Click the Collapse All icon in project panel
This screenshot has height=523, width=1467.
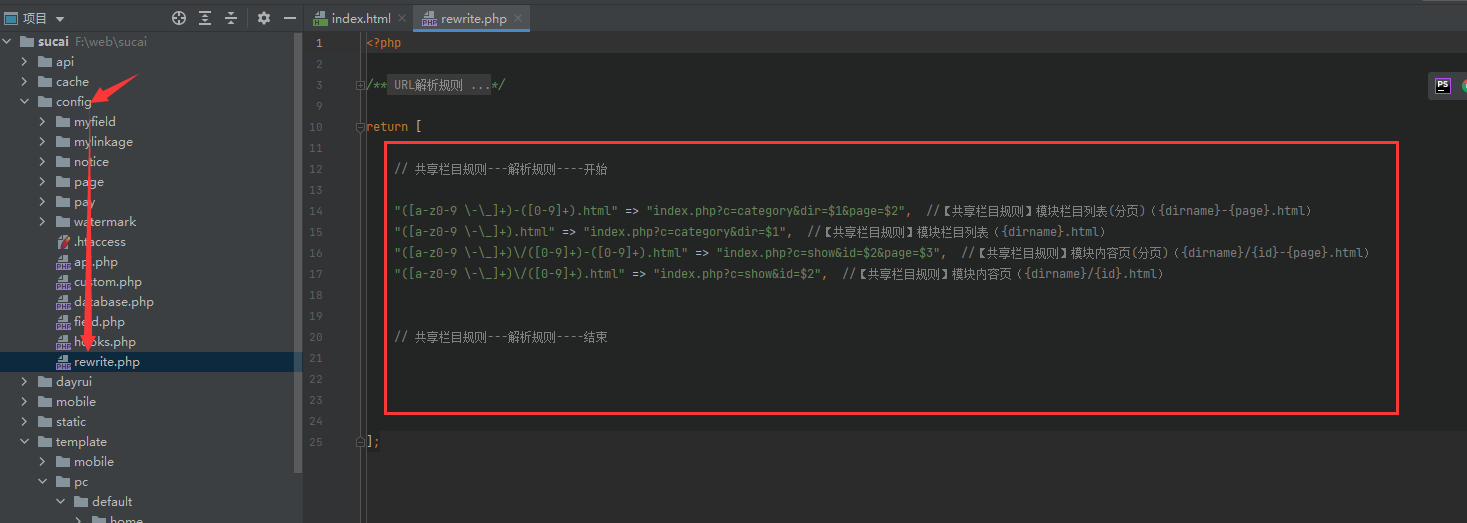coord(231,18)
